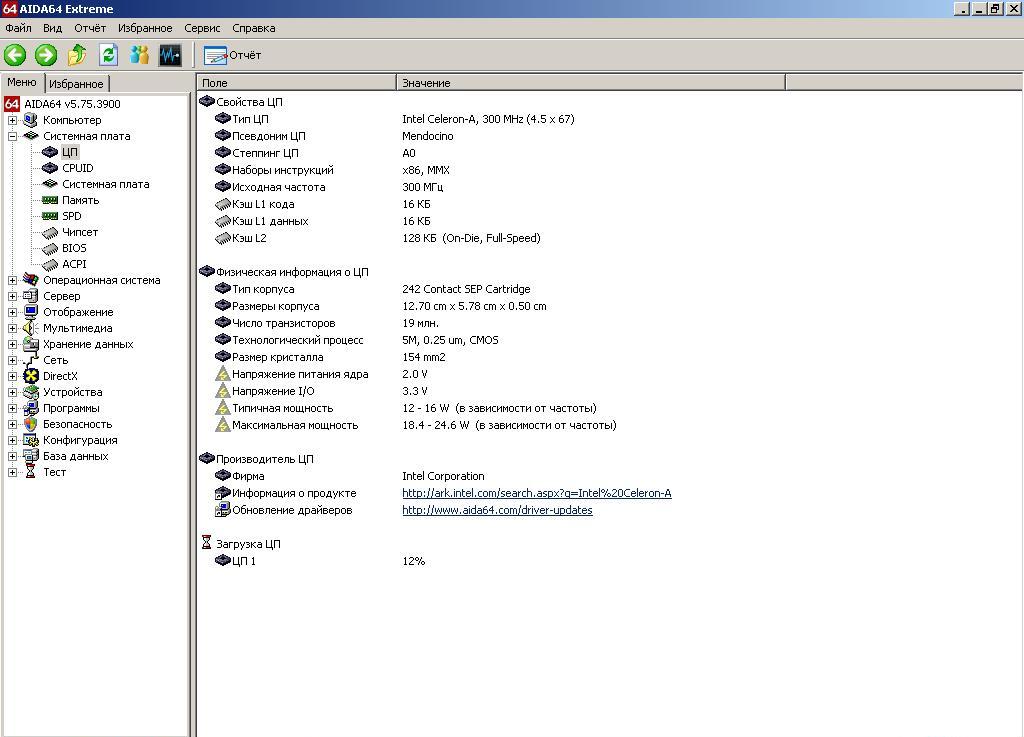Viewport: 1024px width, 737px height.
Task: Click the Mendocino value text
Action: (428, 136)
